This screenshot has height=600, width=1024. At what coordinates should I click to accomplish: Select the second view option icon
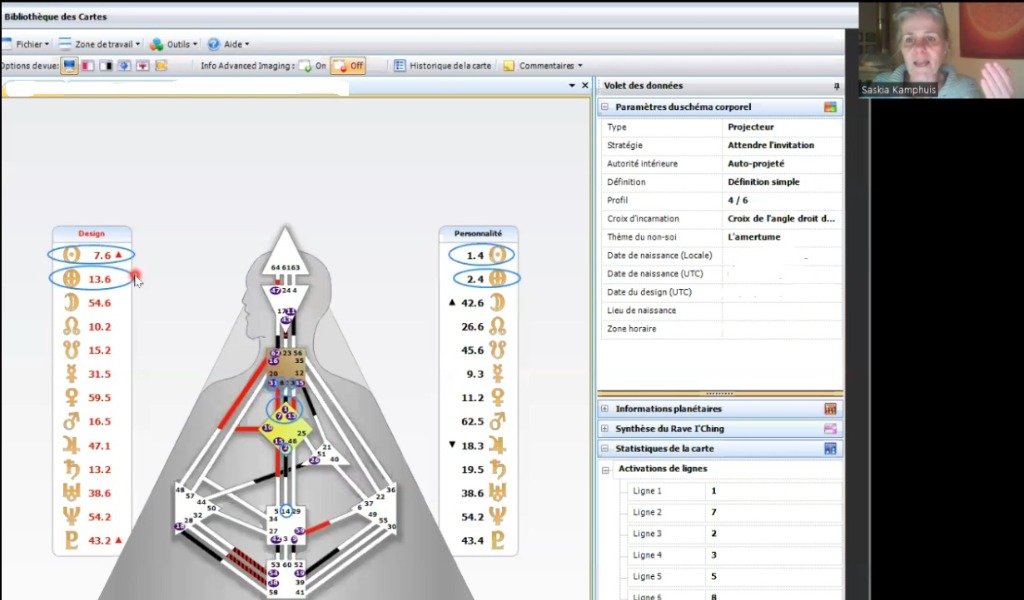[x=88, y=66]
